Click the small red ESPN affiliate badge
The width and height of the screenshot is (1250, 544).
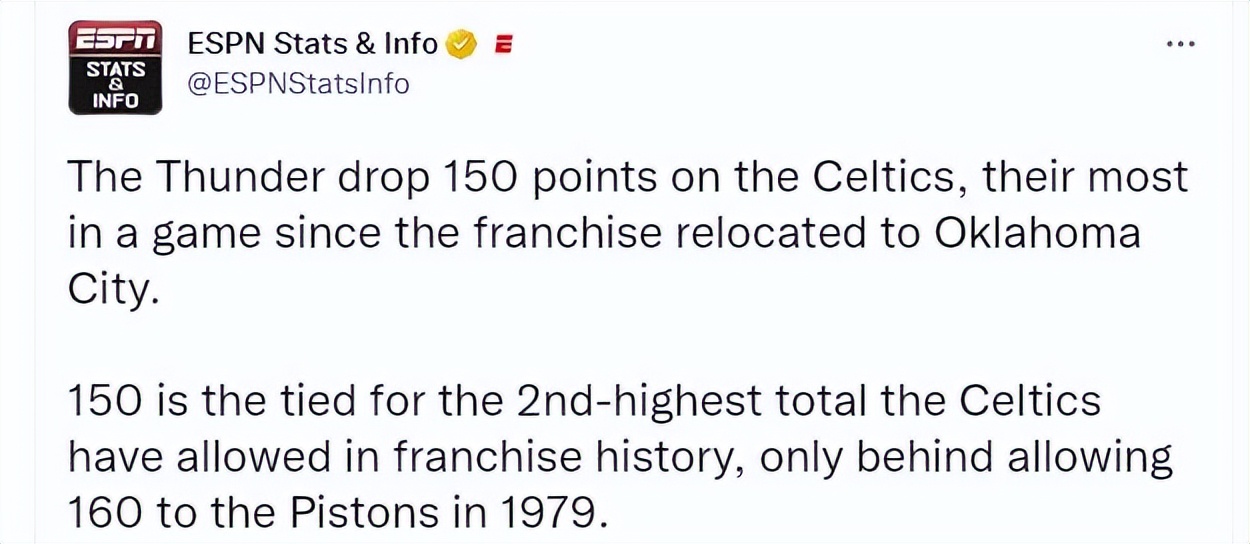point(505,44)
